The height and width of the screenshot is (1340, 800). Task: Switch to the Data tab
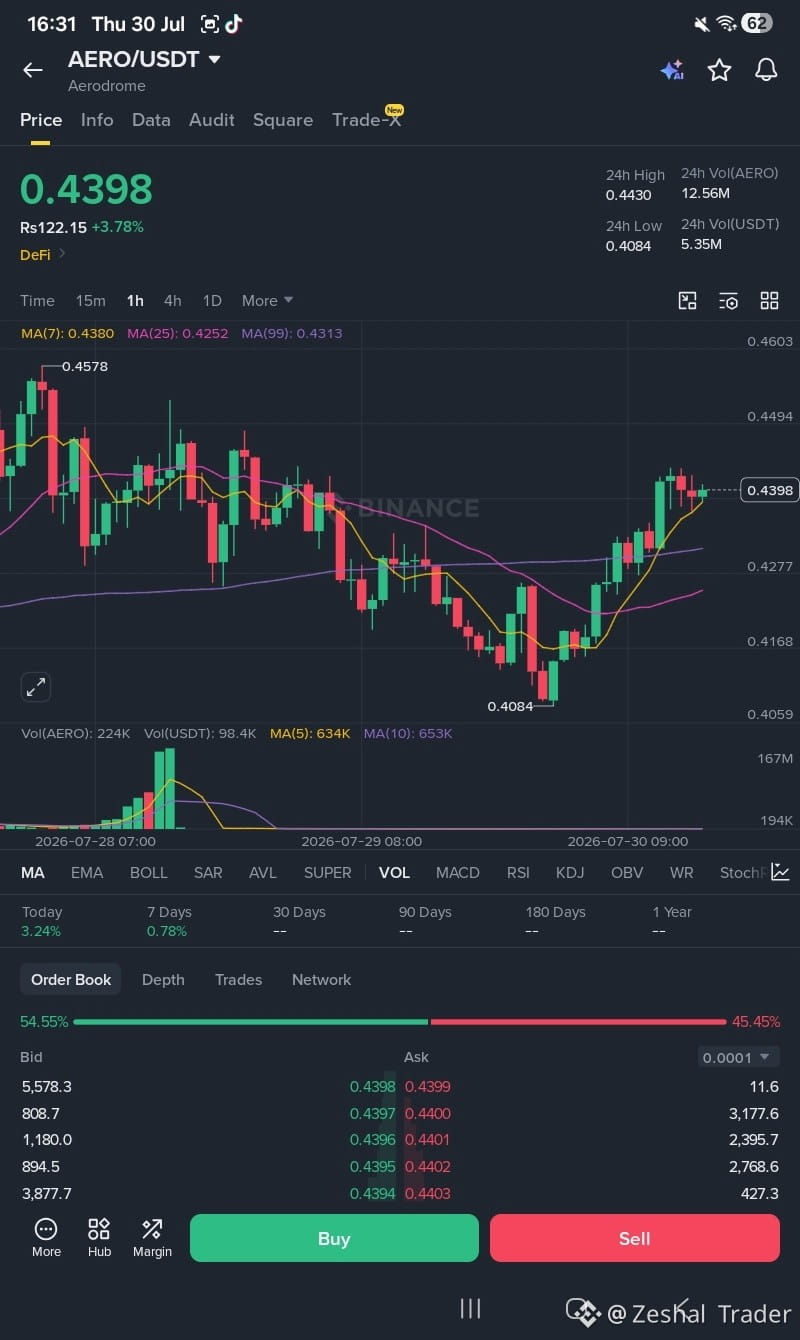151,120
